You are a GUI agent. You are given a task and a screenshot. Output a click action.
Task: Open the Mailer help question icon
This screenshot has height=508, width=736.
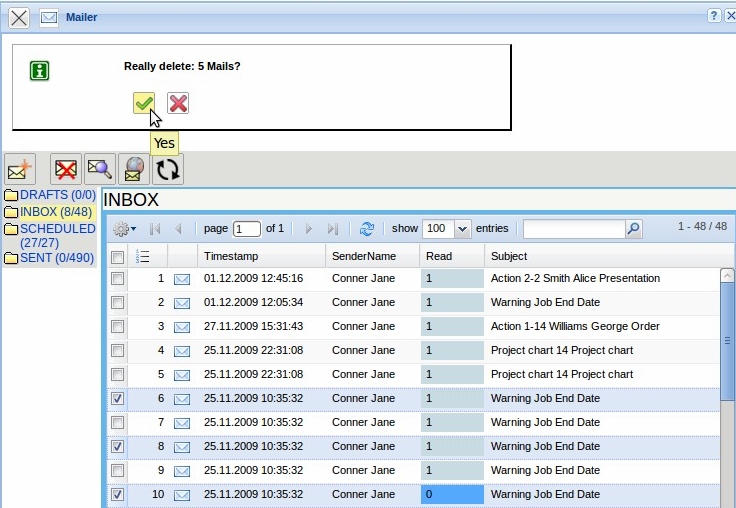(x=714, y=16)
